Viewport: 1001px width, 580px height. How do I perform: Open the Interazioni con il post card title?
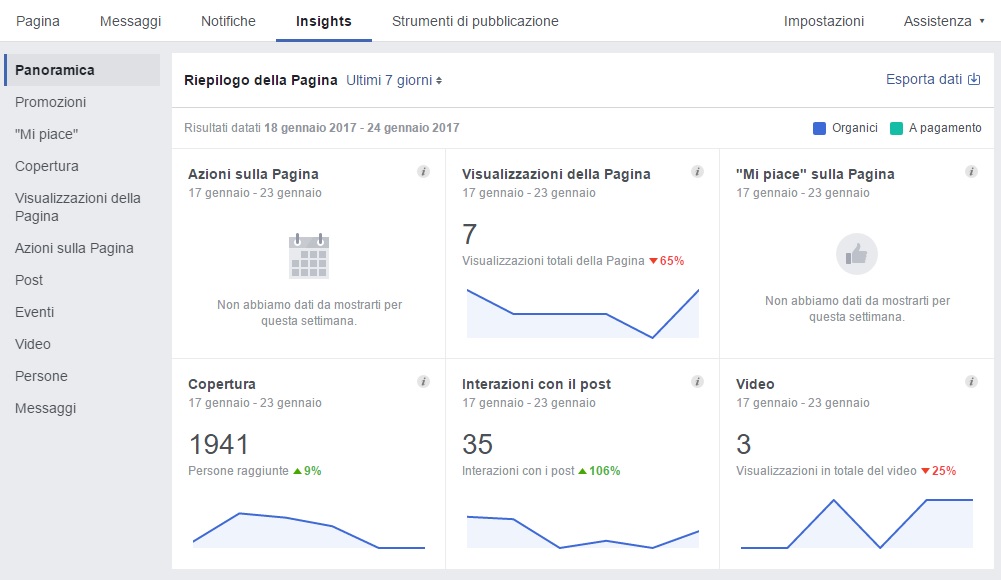tap(536, 384)
